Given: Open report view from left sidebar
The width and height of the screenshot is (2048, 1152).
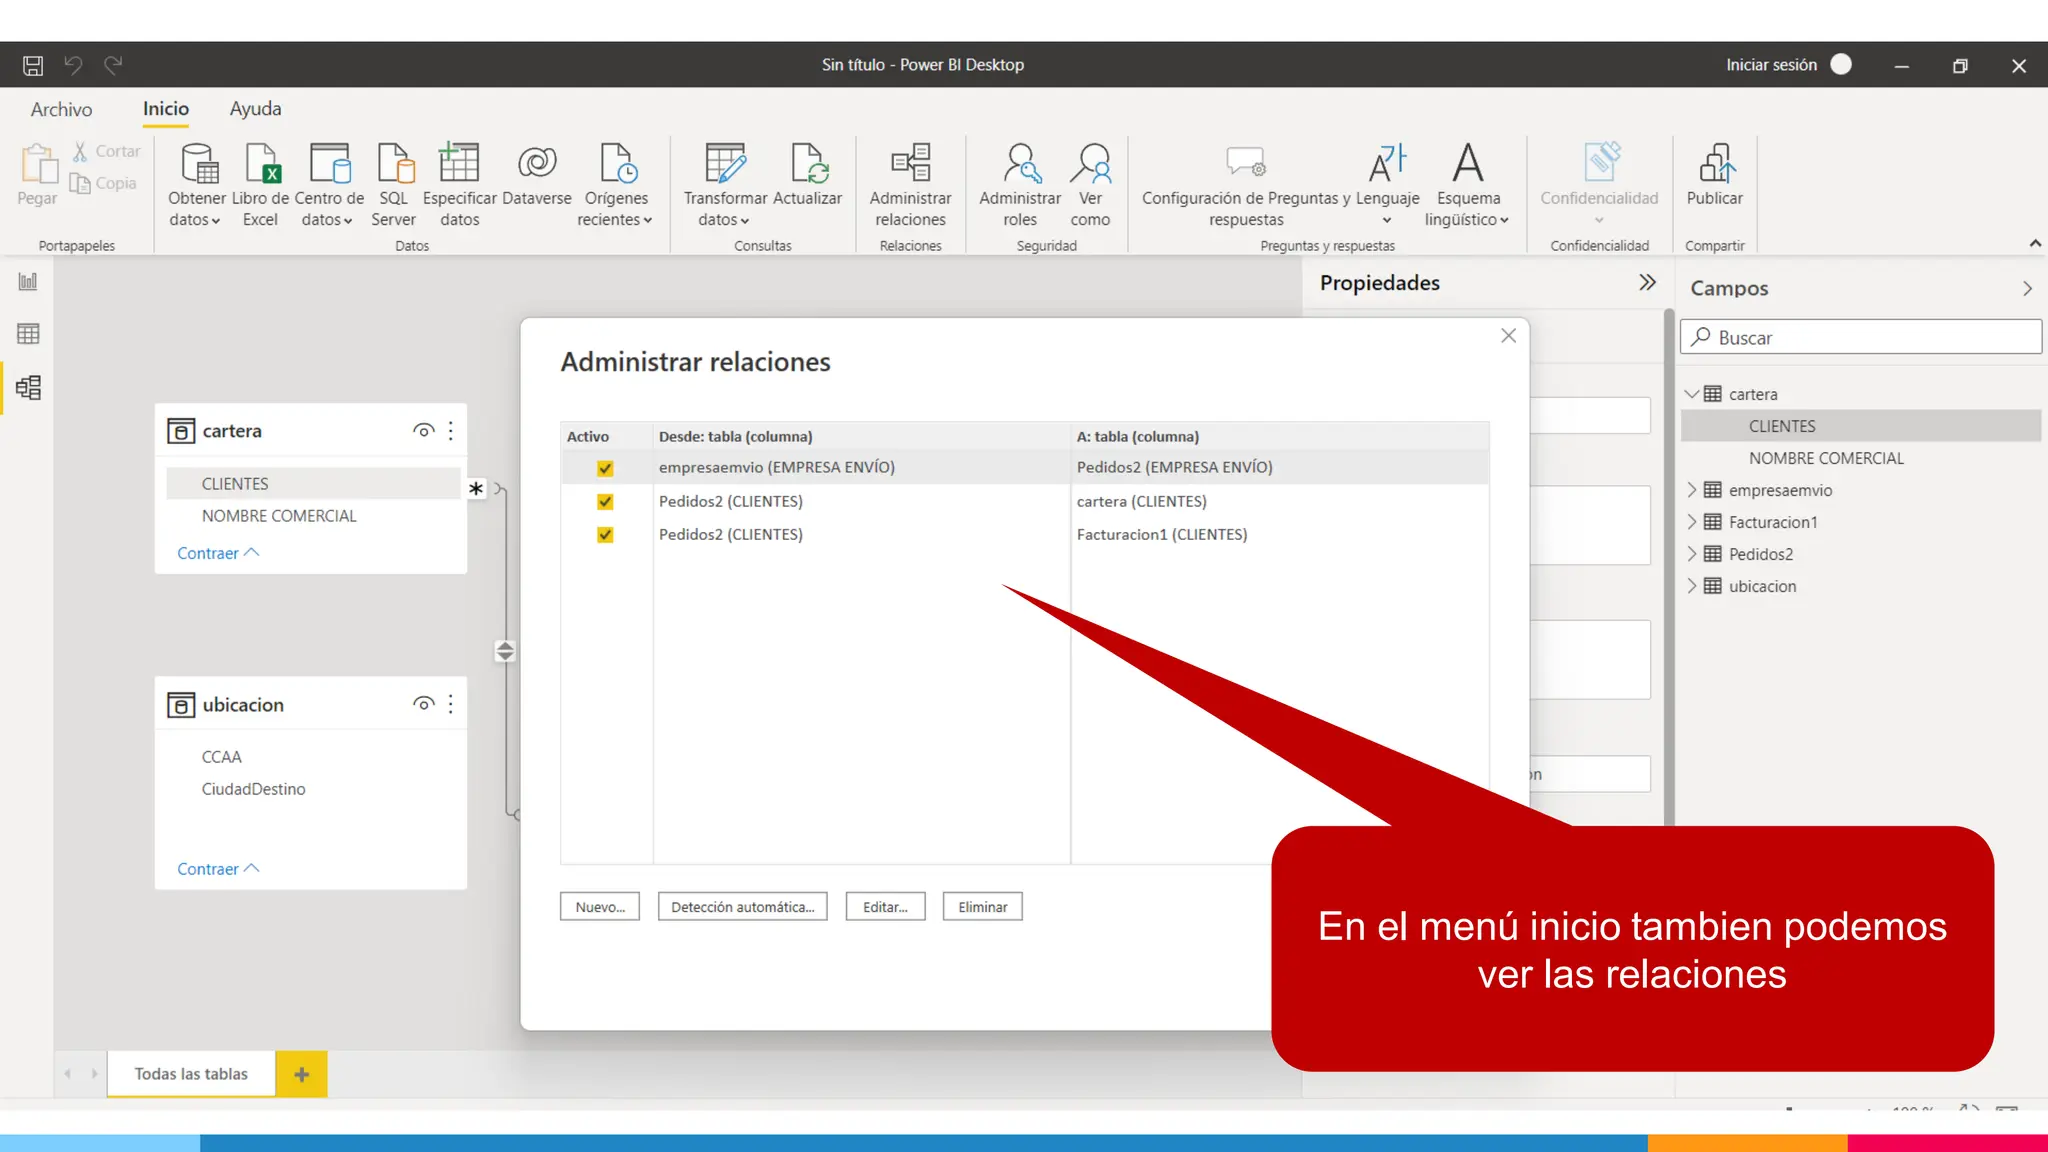Looking at the screenshot, I should pyautogui.click(x=28, y=282).
